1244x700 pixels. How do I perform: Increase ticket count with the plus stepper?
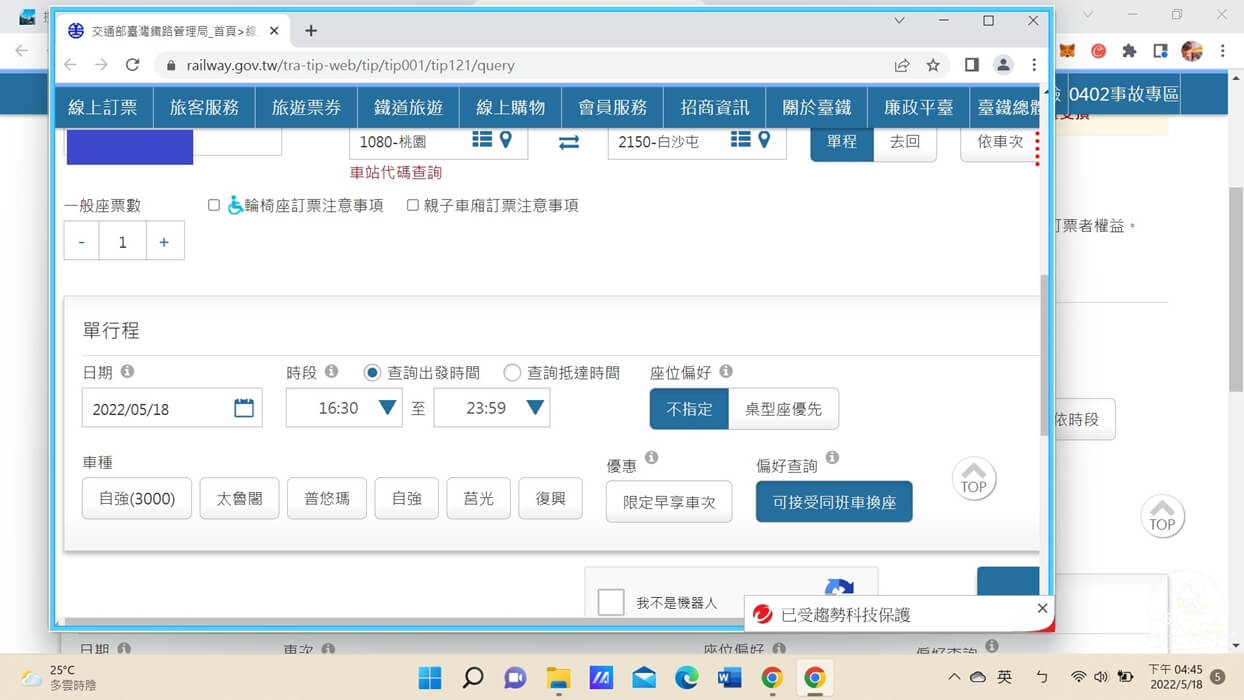tap(164, 240)
